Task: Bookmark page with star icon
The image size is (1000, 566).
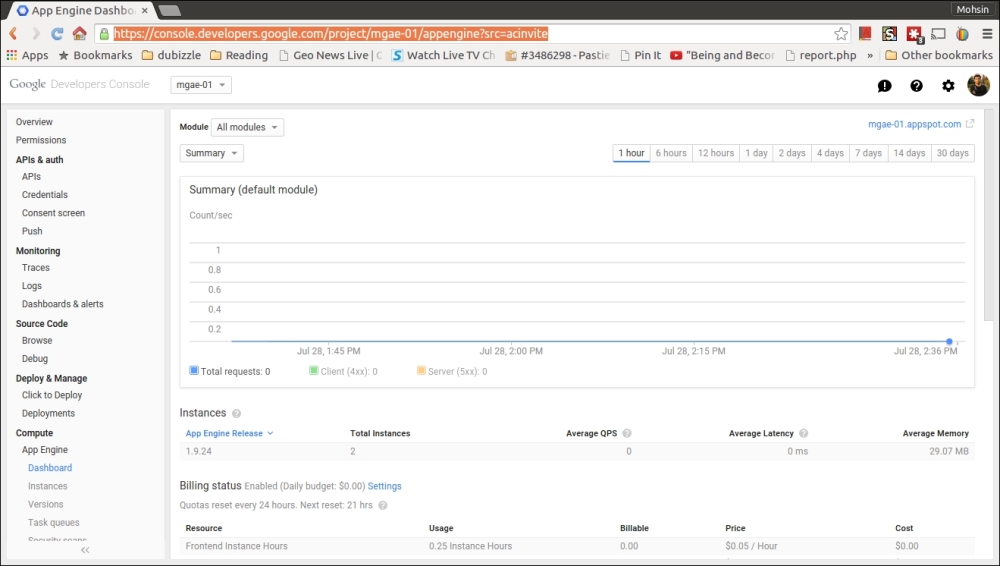Action: coord(841,34)
